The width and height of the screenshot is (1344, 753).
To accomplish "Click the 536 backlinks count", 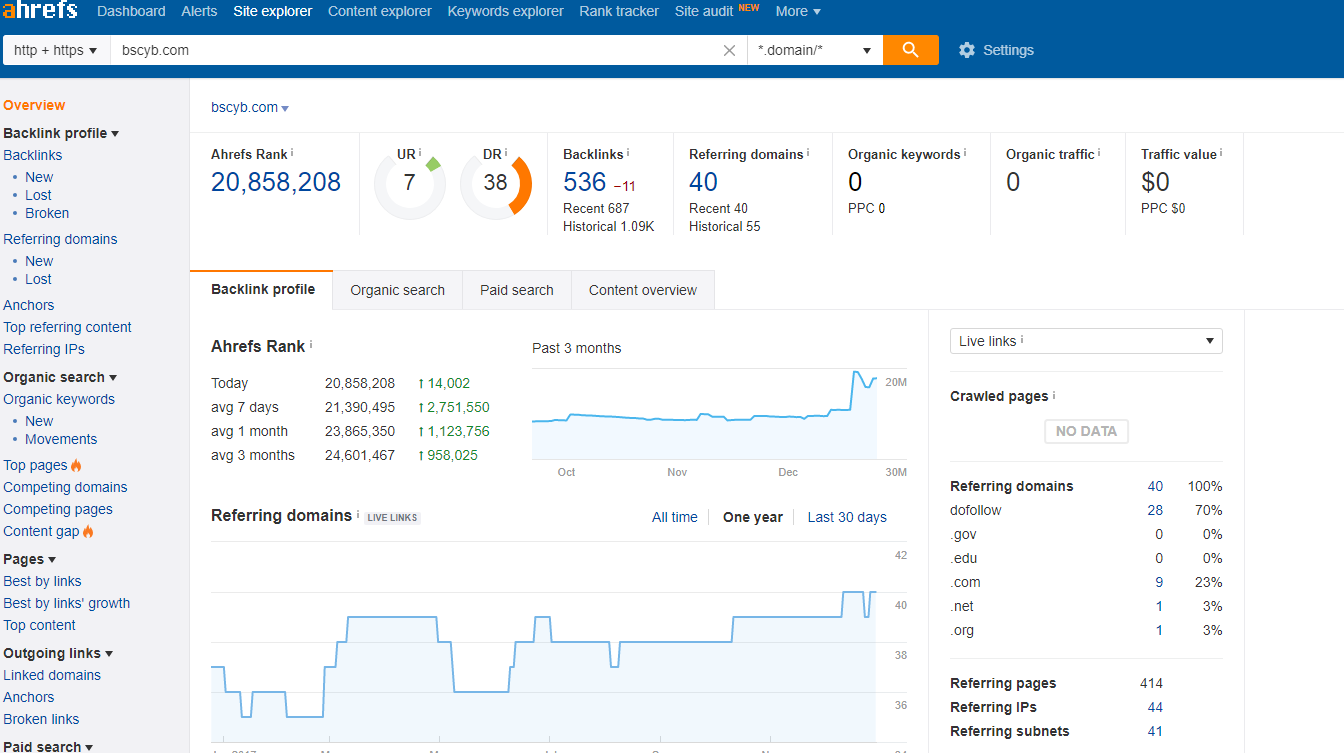I will click(x=585, y=182).
